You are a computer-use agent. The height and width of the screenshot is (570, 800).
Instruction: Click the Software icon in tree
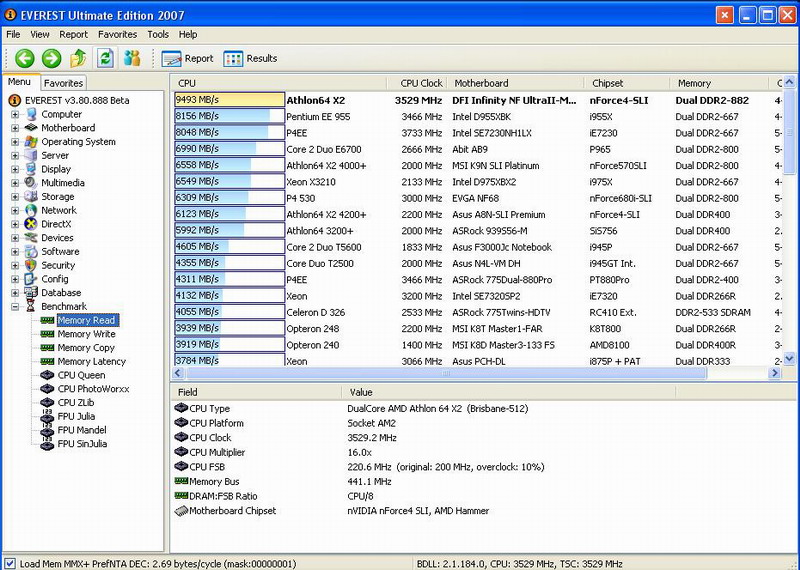[31, 252]
